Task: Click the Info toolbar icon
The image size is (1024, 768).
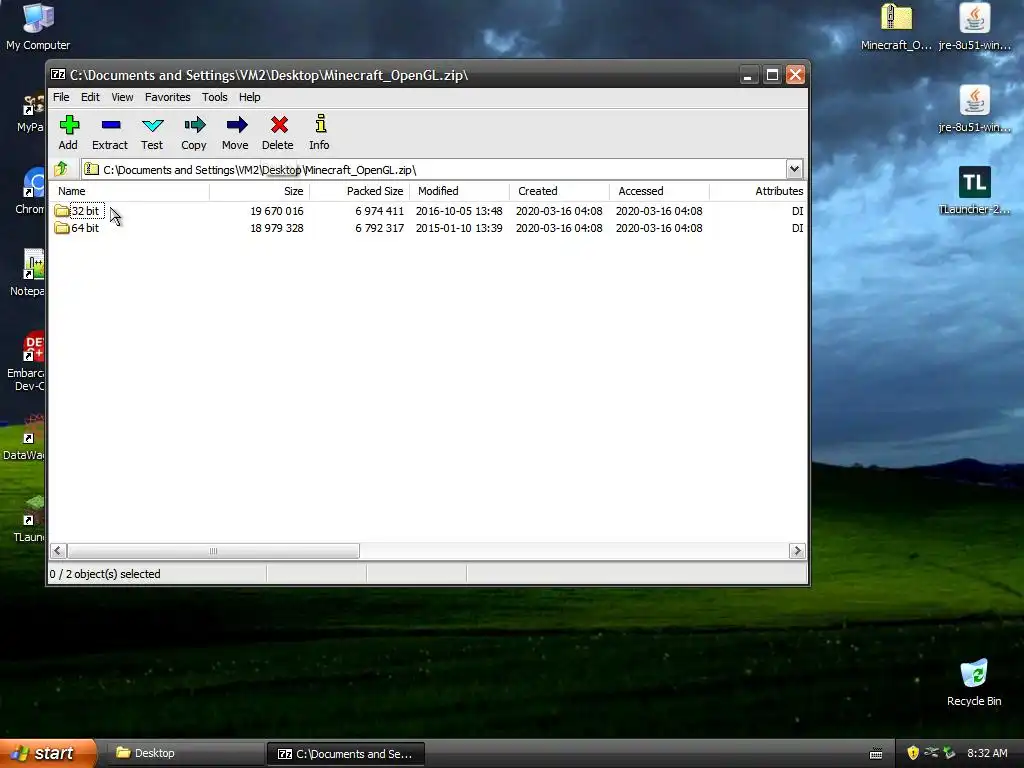Action: point(320,123)
